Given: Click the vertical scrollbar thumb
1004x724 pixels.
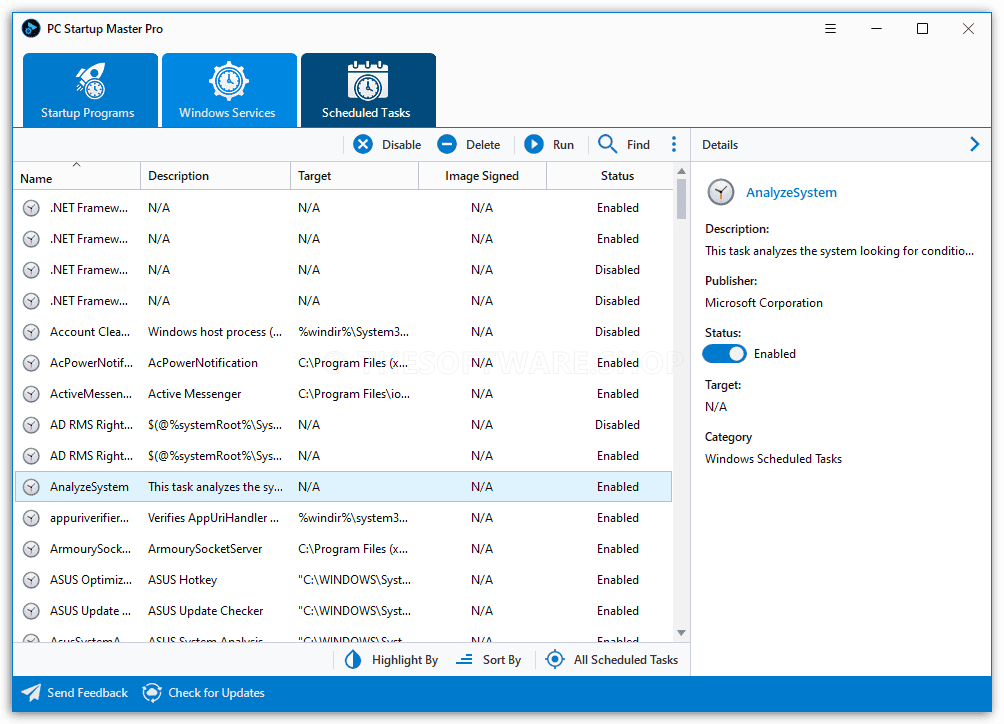Looking at the screenshot, I should (681, 198).
